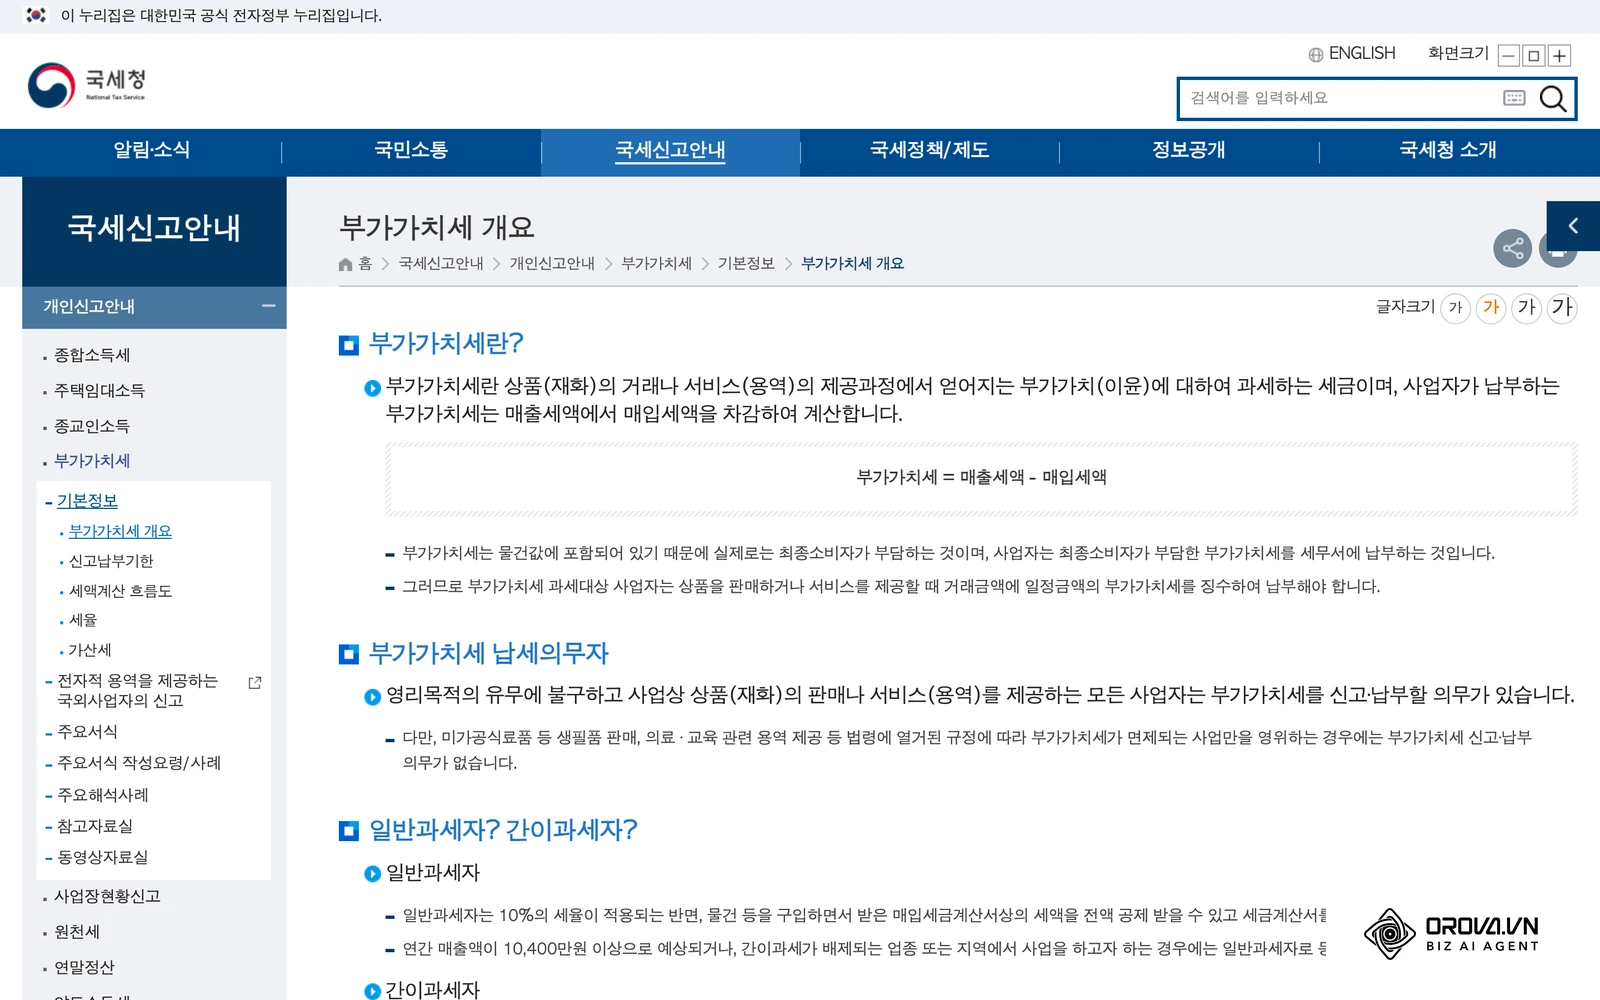Reset screen size with square button
This screenshot has height=1000, width=1600.
click(1534, 56)
